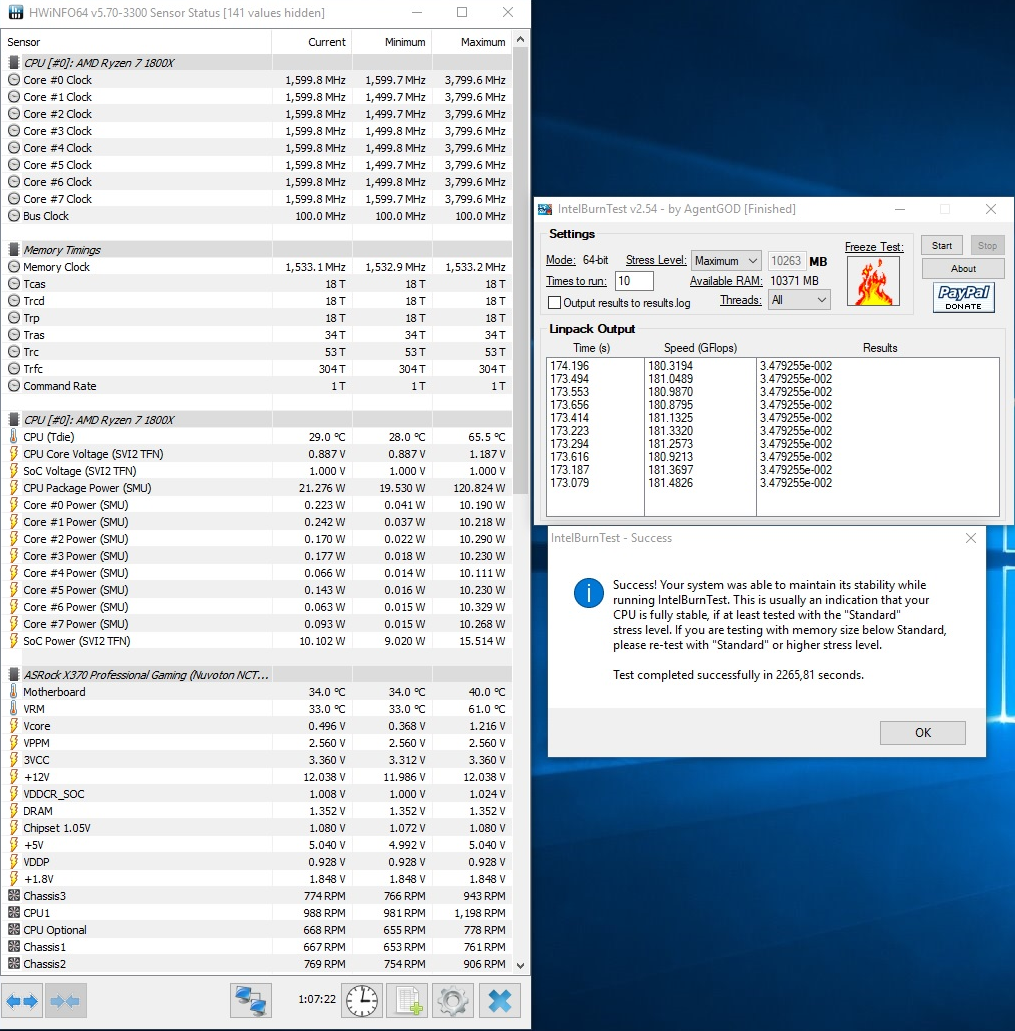Screen dimensions: 1015x1031
Task: Click the 181.4826 speed entry in Linpack Output
Action: pos(670,483)
